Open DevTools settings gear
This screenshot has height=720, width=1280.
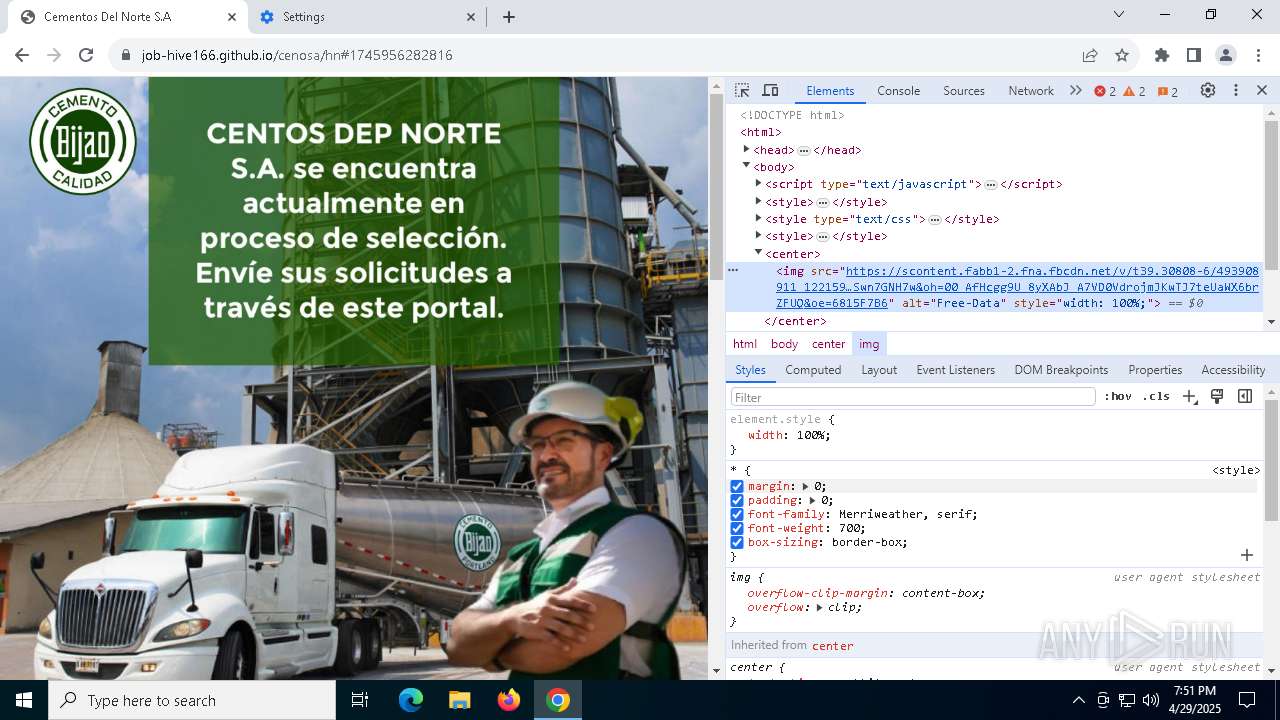1208,90
